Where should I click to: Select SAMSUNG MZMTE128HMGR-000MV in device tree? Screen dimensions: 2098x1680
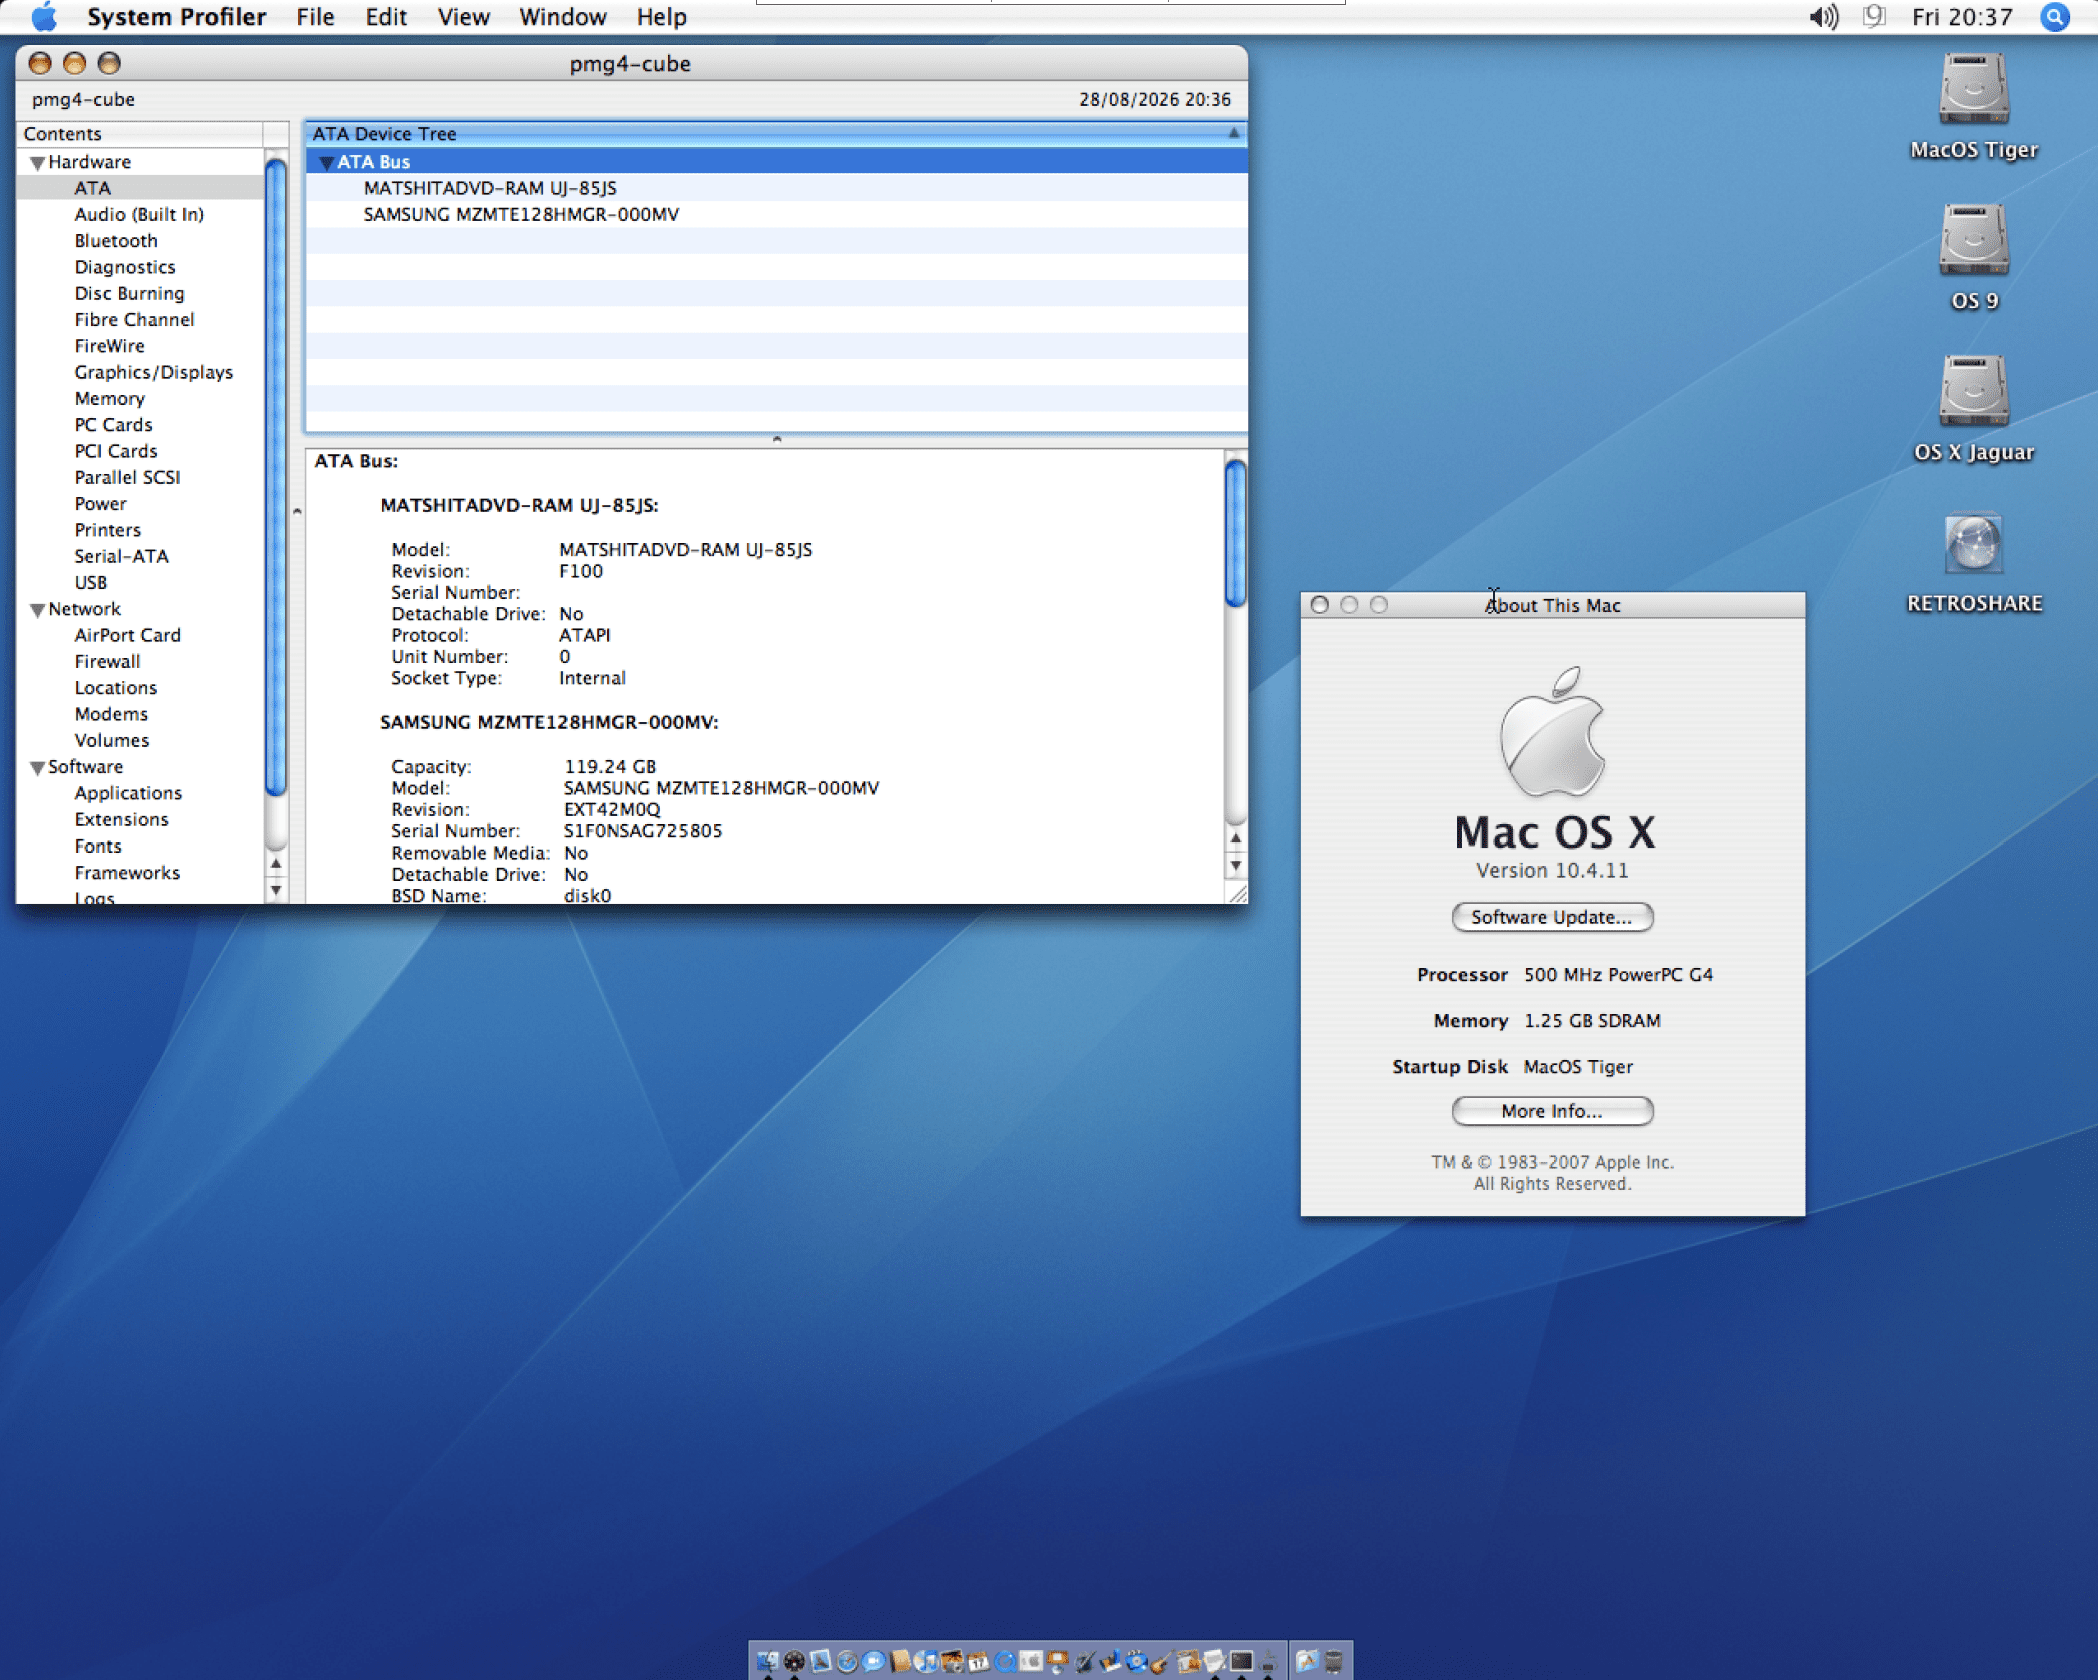521,214
